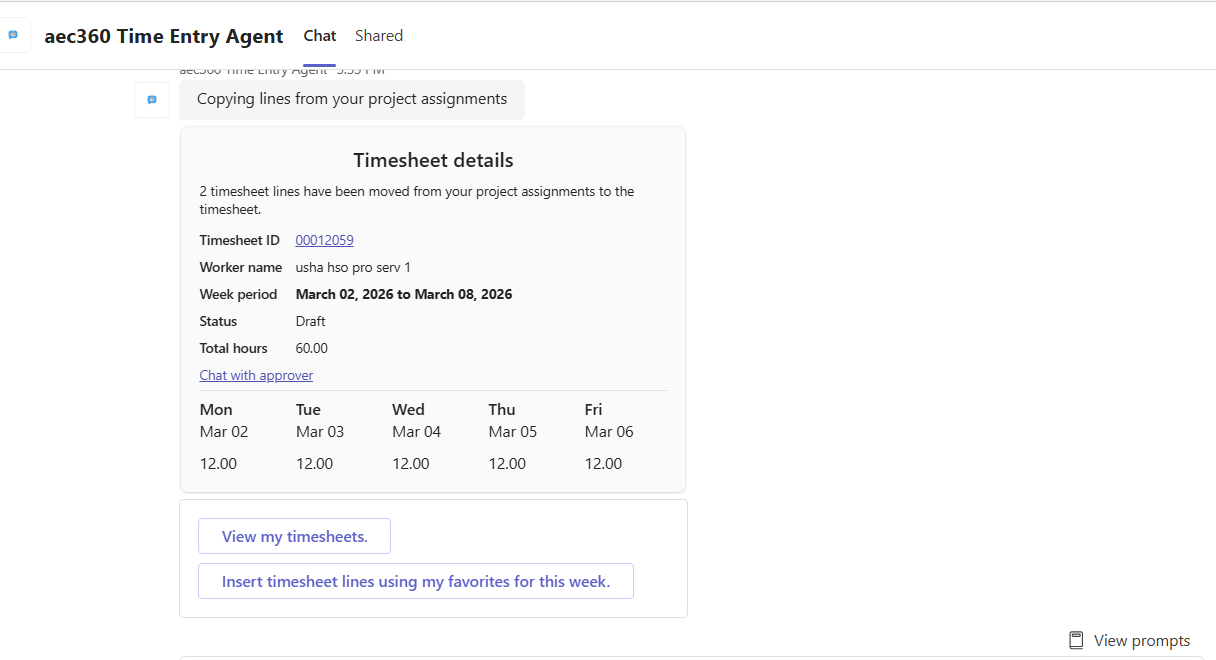Screen dimensions: 1216x660
Task: Click the Chat with approver link
Action: (x=256, y=375)
